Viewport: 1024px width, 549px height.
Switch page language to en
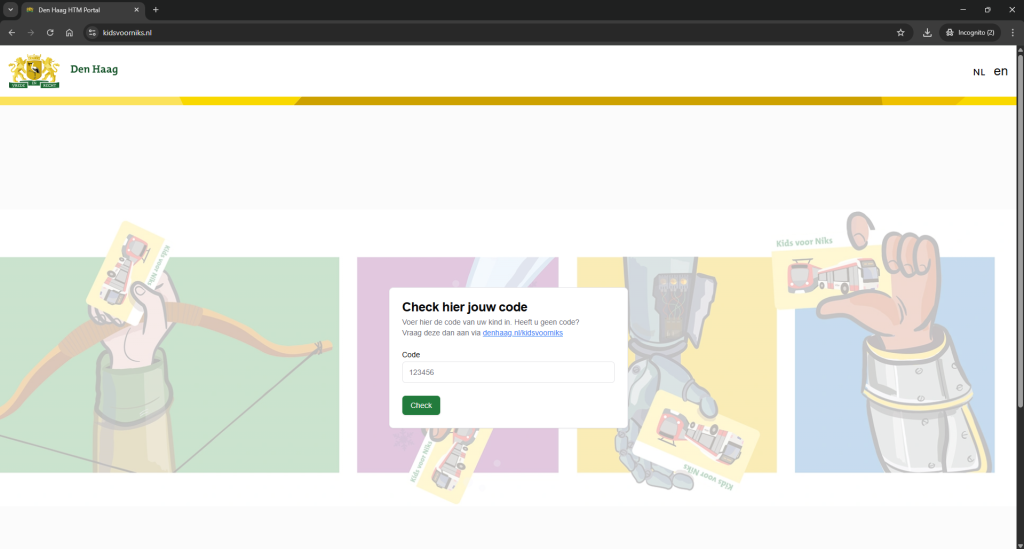(x=1000, y=72)
